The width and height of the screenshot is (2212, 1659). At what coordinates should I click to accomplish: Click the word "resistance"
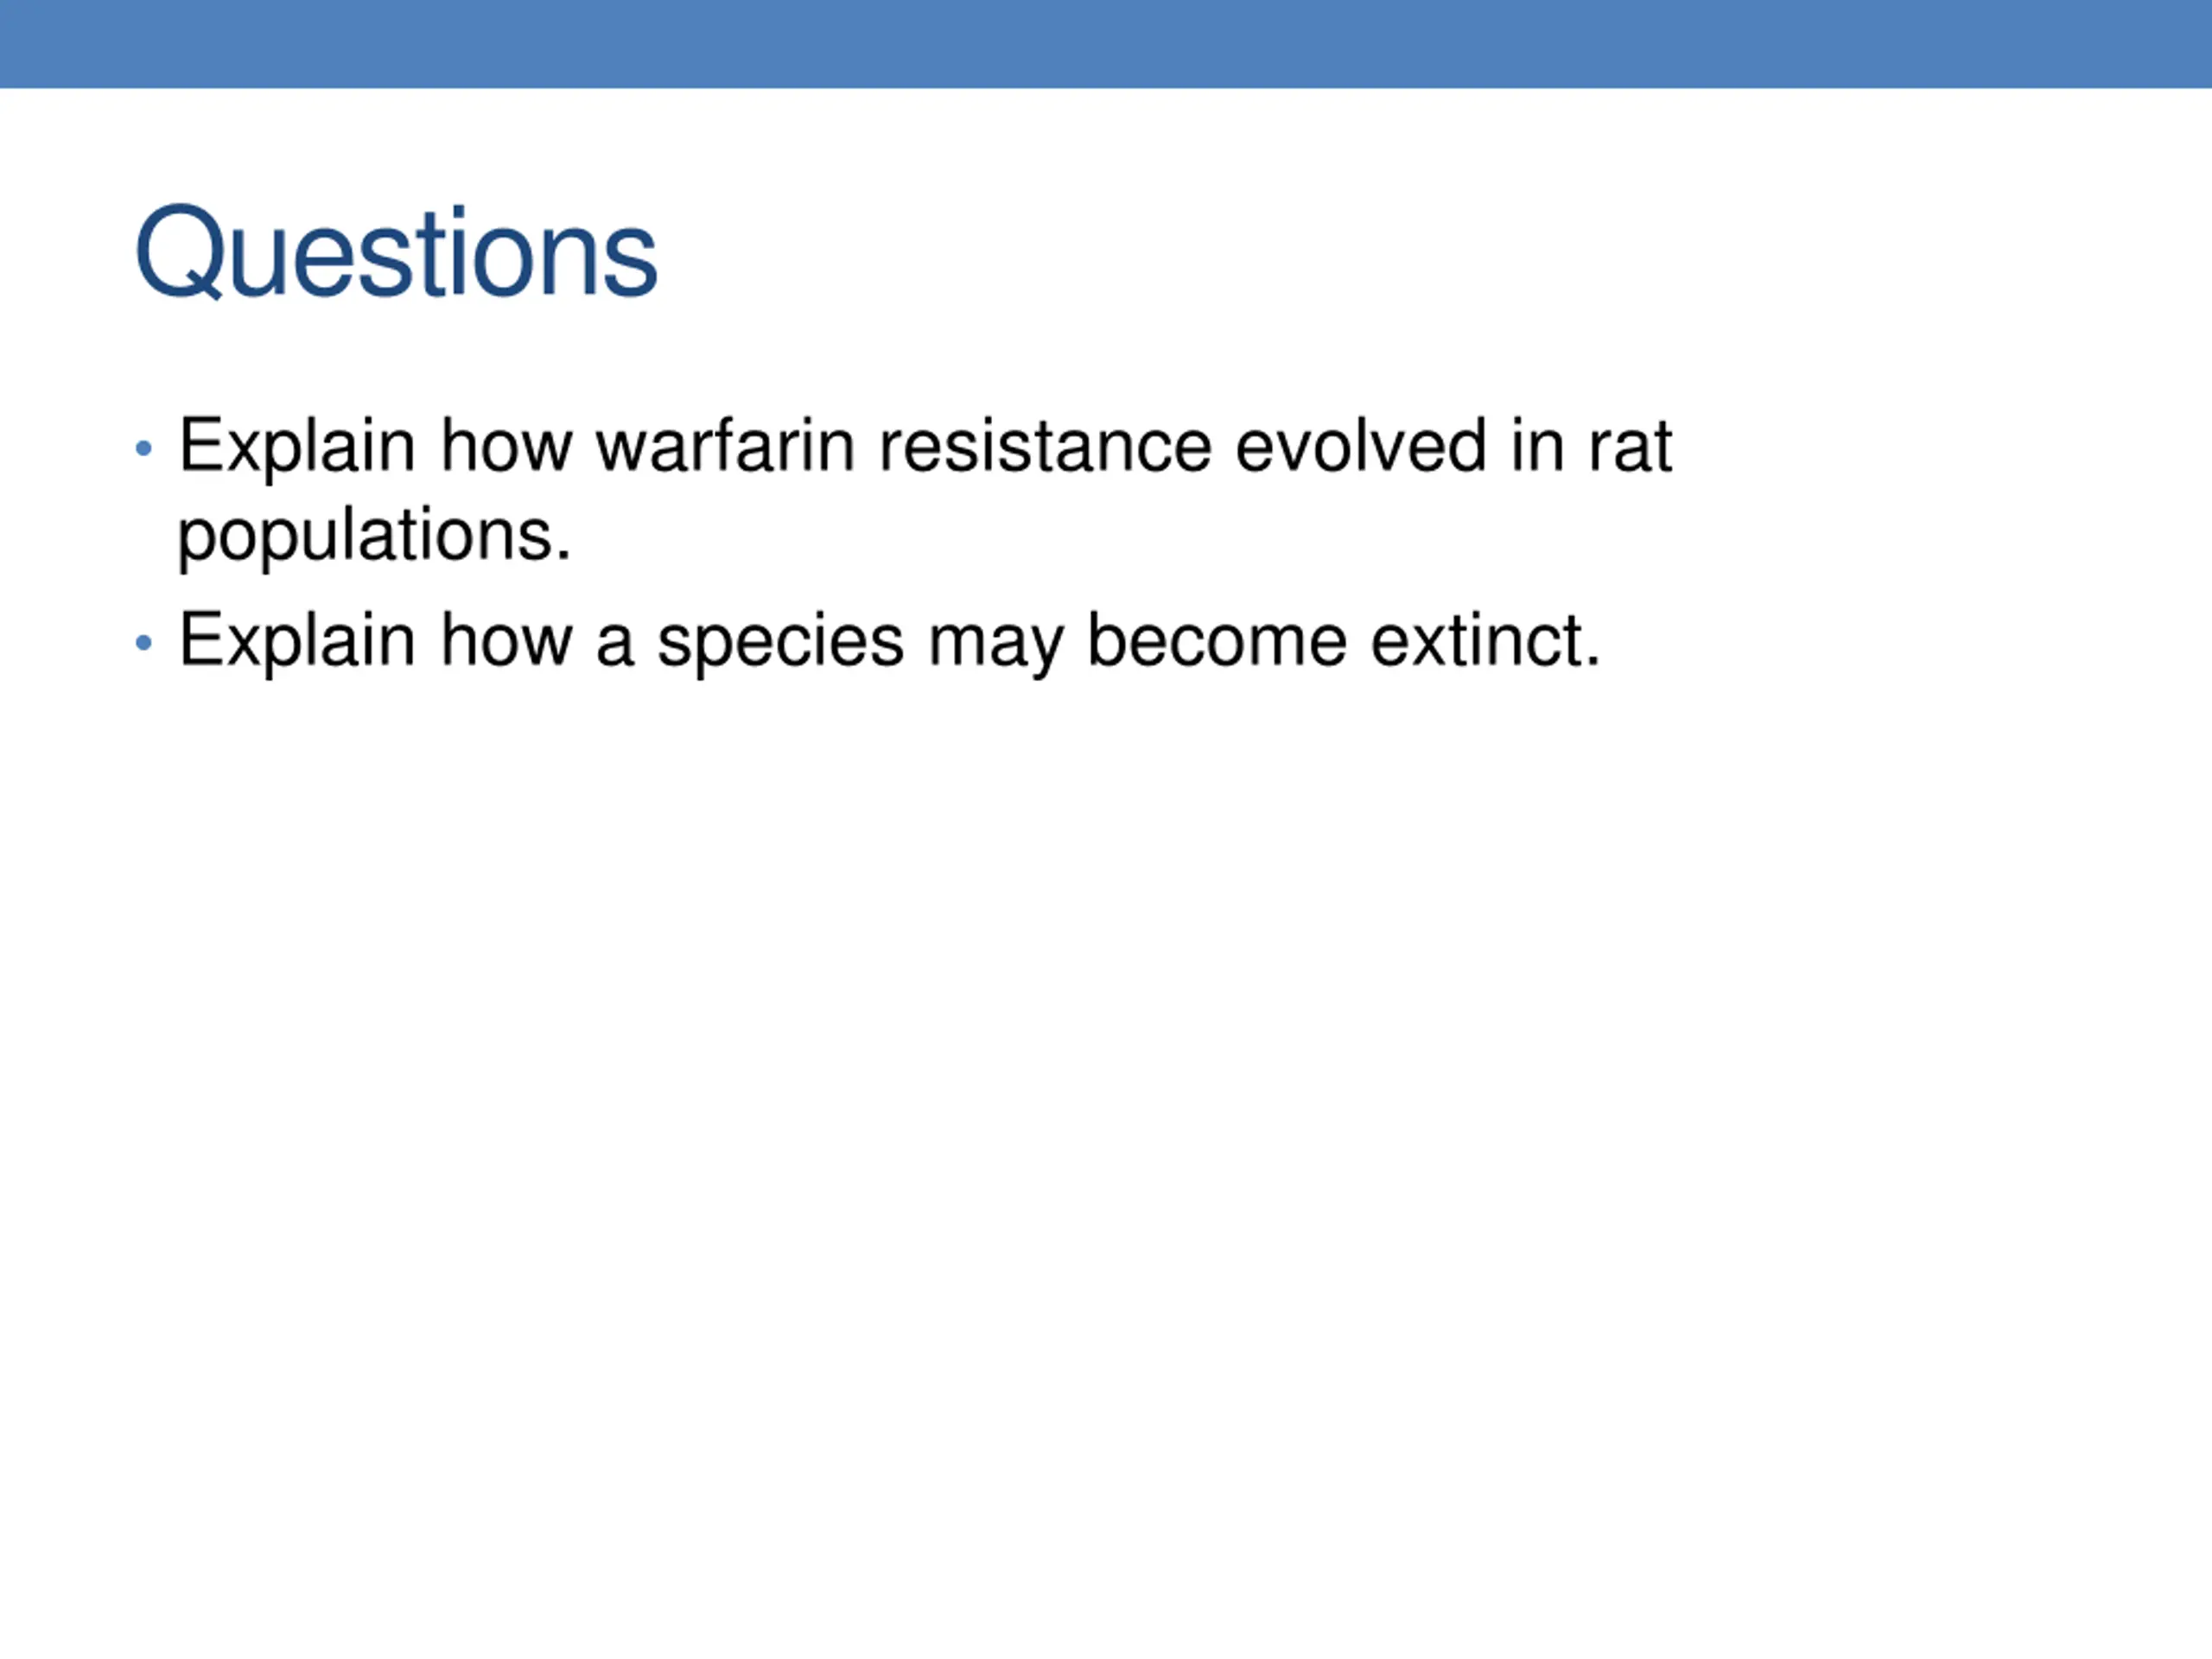(1045, 445)
